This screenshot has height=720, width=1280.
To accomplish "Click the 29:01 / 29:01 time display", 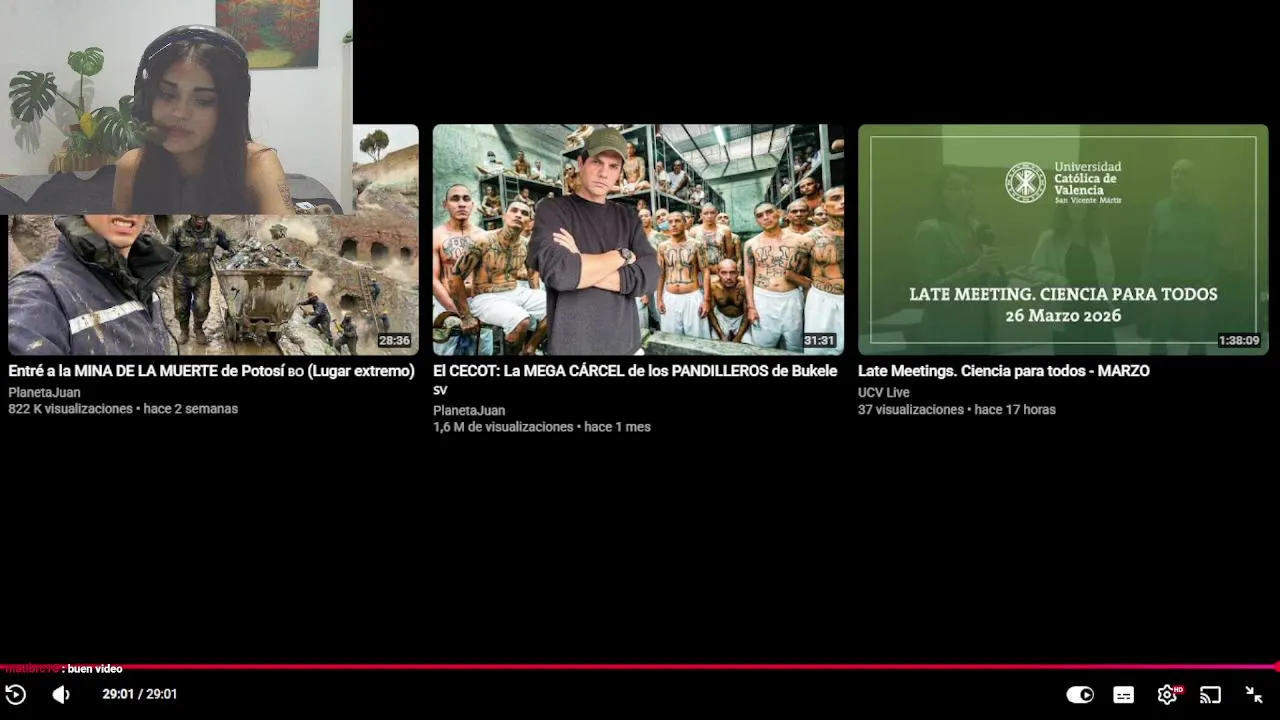I will coord(139,694).
